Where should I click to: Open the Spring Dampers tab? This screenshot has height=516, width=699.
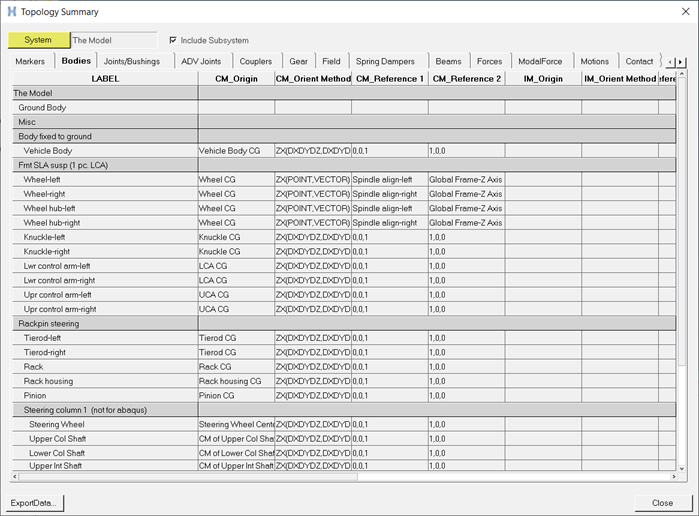385,62
